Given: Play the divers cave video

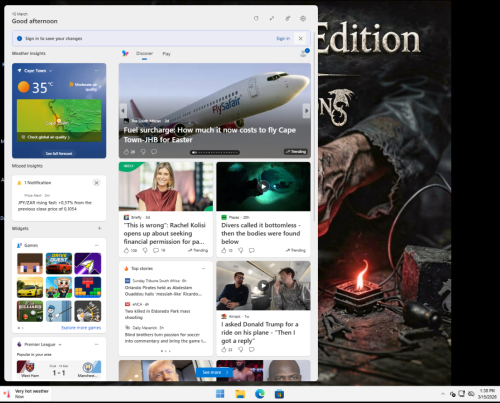Looking at the screenshot, I should click(x=263, y=186).
